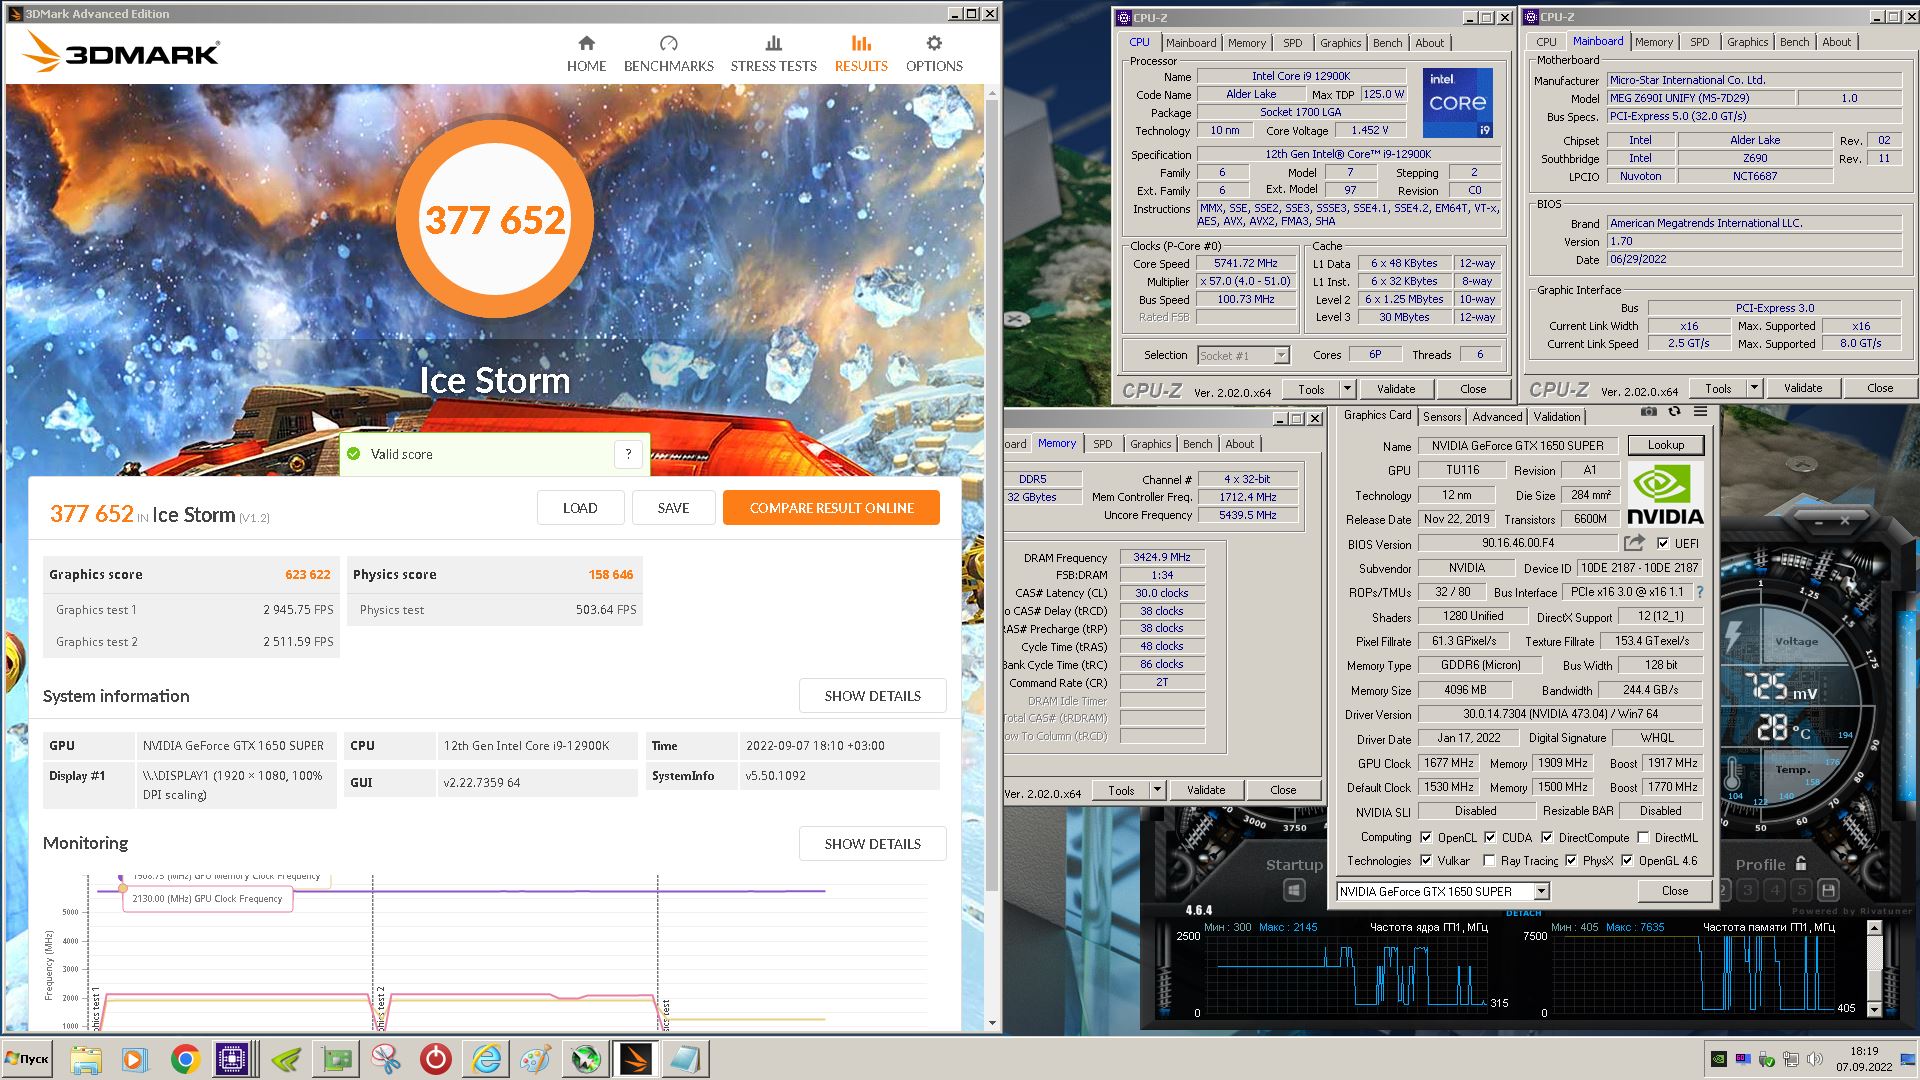The image size is (1920, 1080).
Task: Switch to Sensors tab in GPU-Z
Action: coord(1442,417)
